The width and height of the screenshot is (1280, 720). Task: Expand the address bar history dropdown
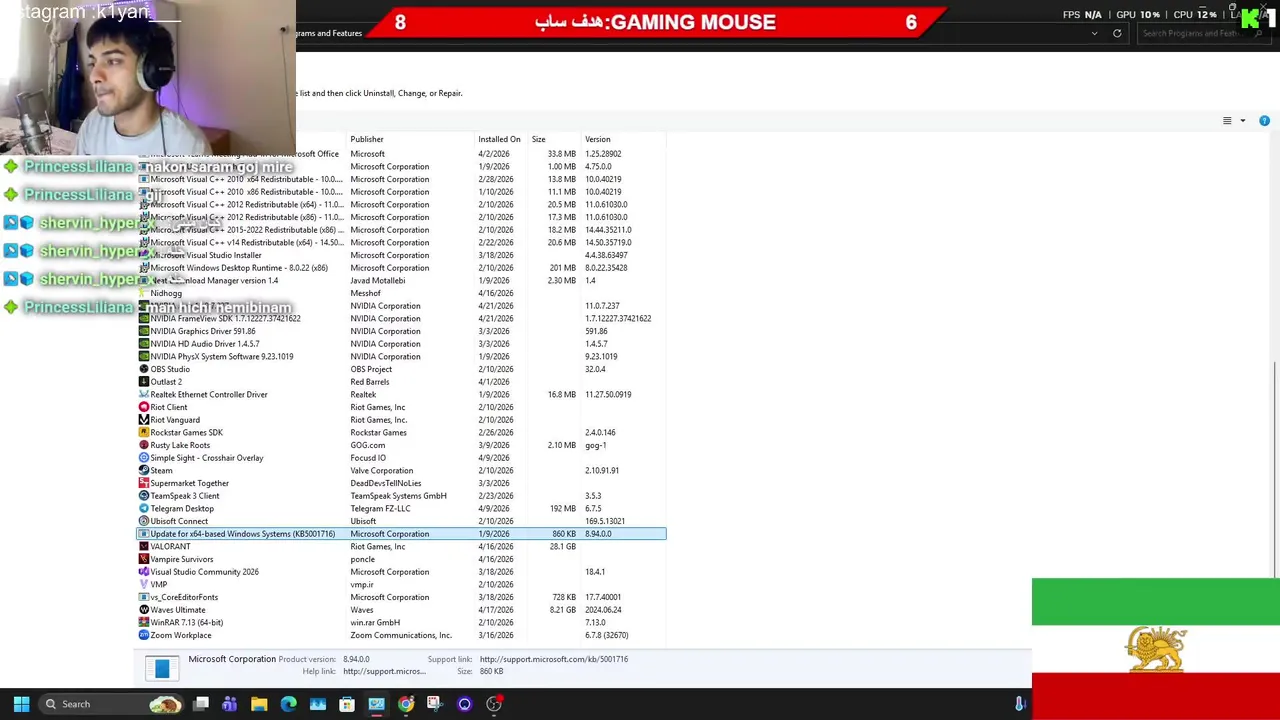click(1094, 33)
